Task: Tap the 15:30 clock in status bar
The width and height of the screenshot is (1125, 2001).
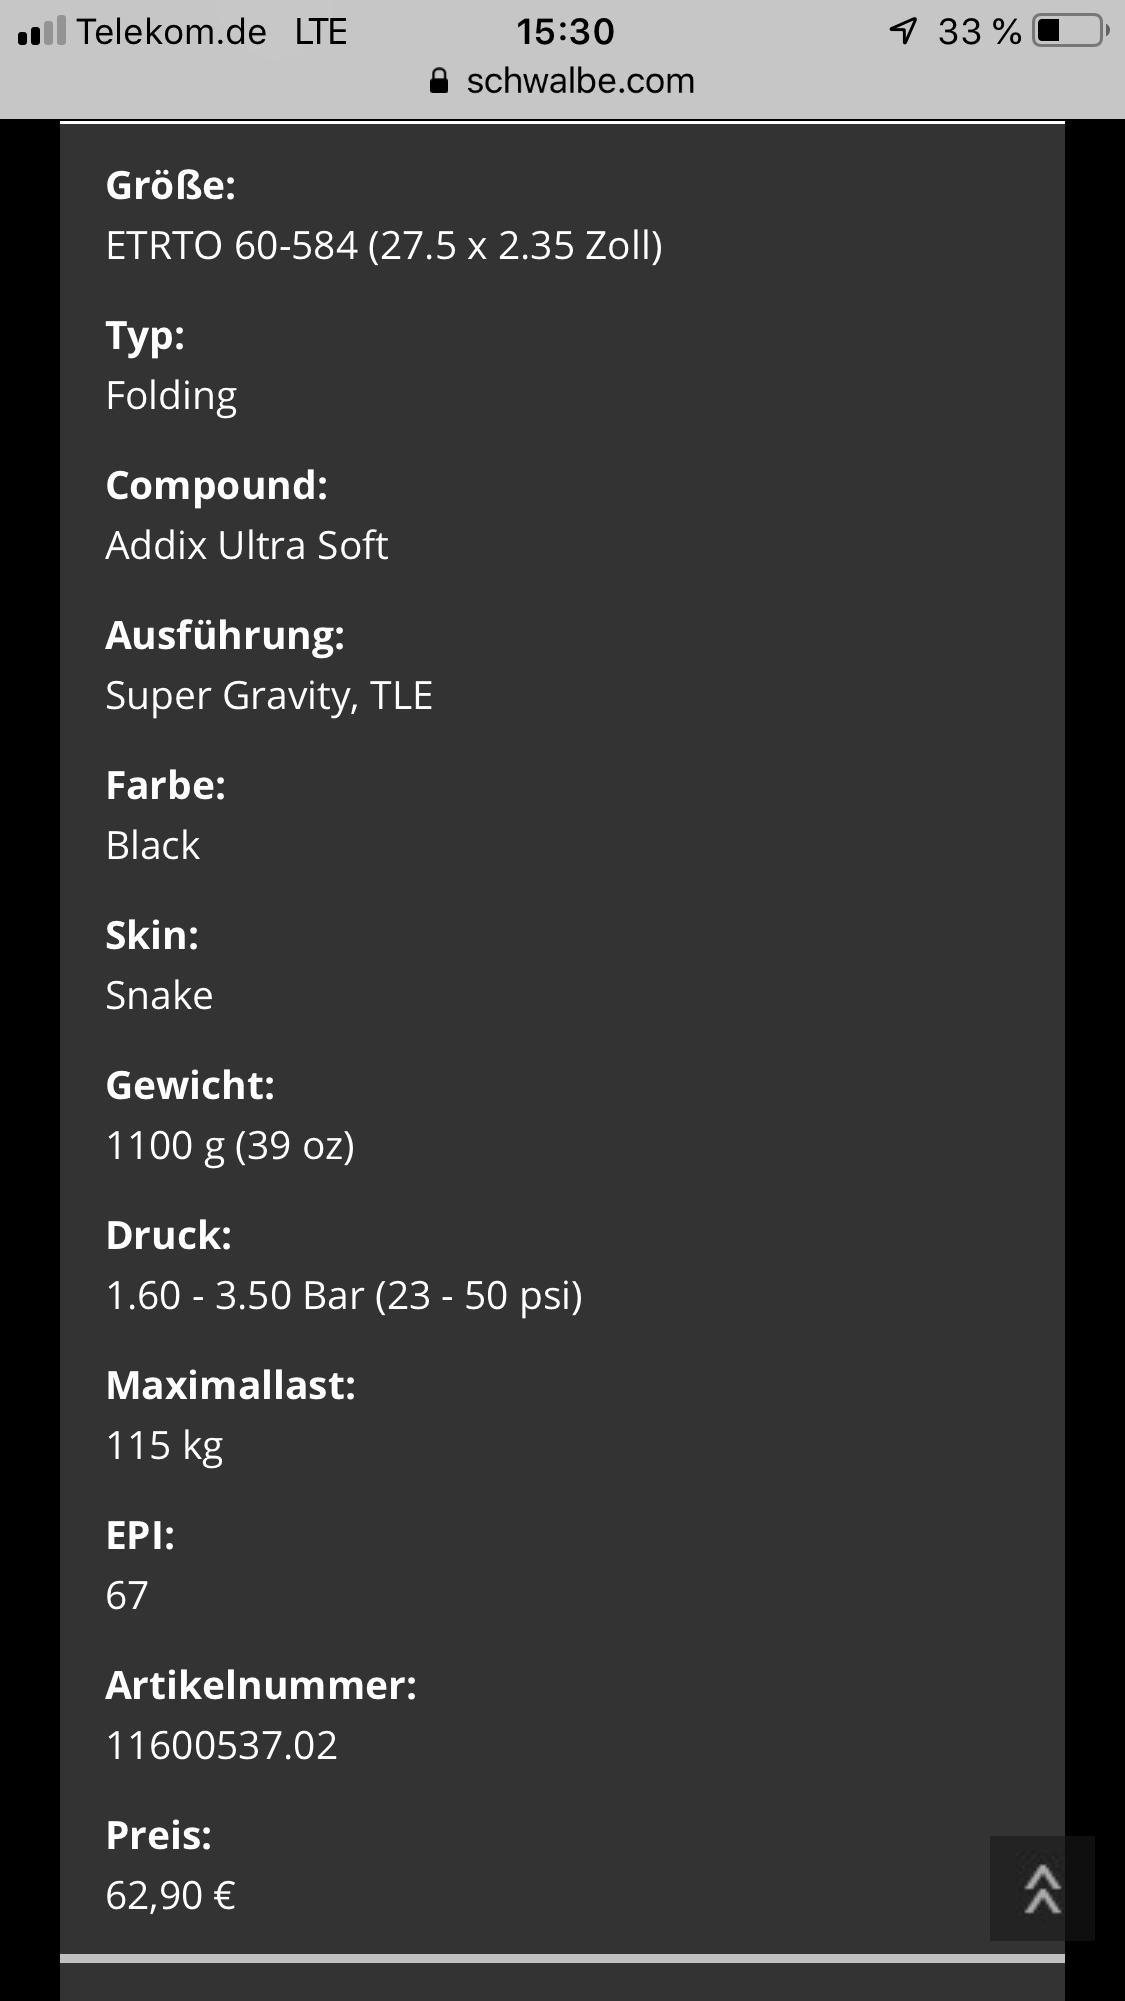Action: pos(565,32)
